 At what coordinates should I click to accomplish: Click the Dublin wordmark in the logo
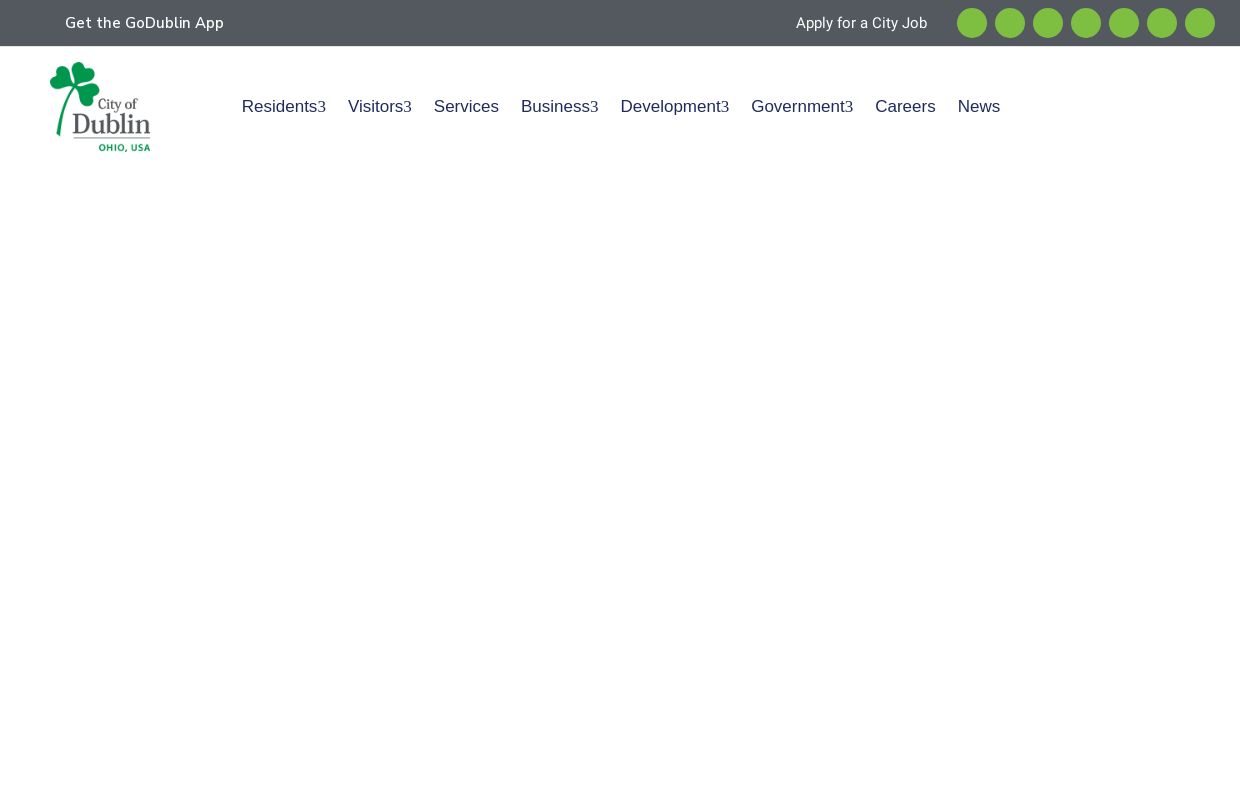tap(111, 125)
